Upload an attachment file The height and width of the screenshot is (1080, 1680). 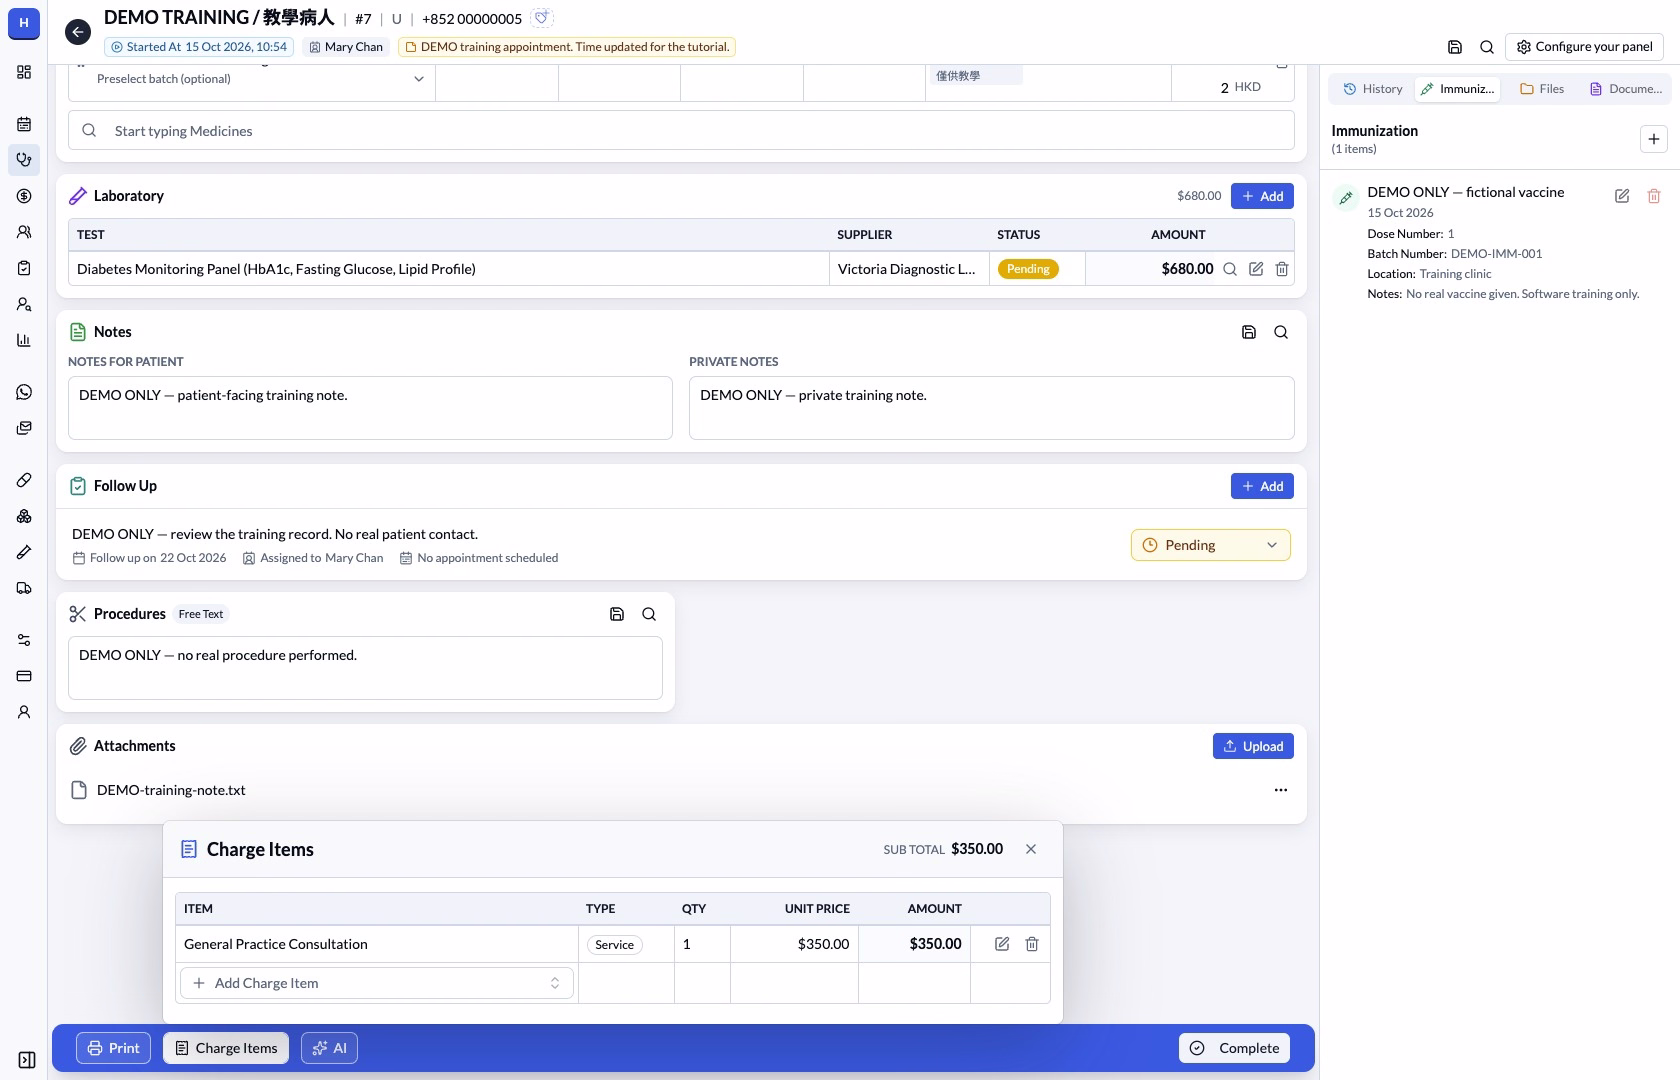1253,746
